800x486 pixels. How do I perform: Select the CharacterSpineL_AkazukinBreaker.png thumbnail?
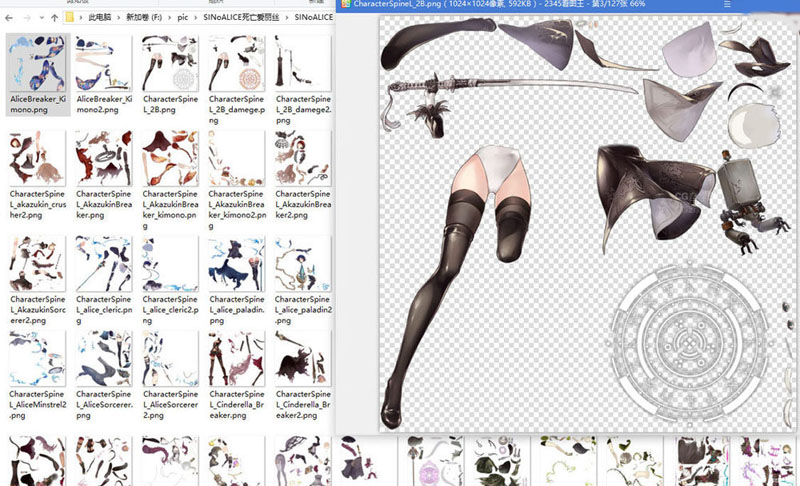point(104,158)
